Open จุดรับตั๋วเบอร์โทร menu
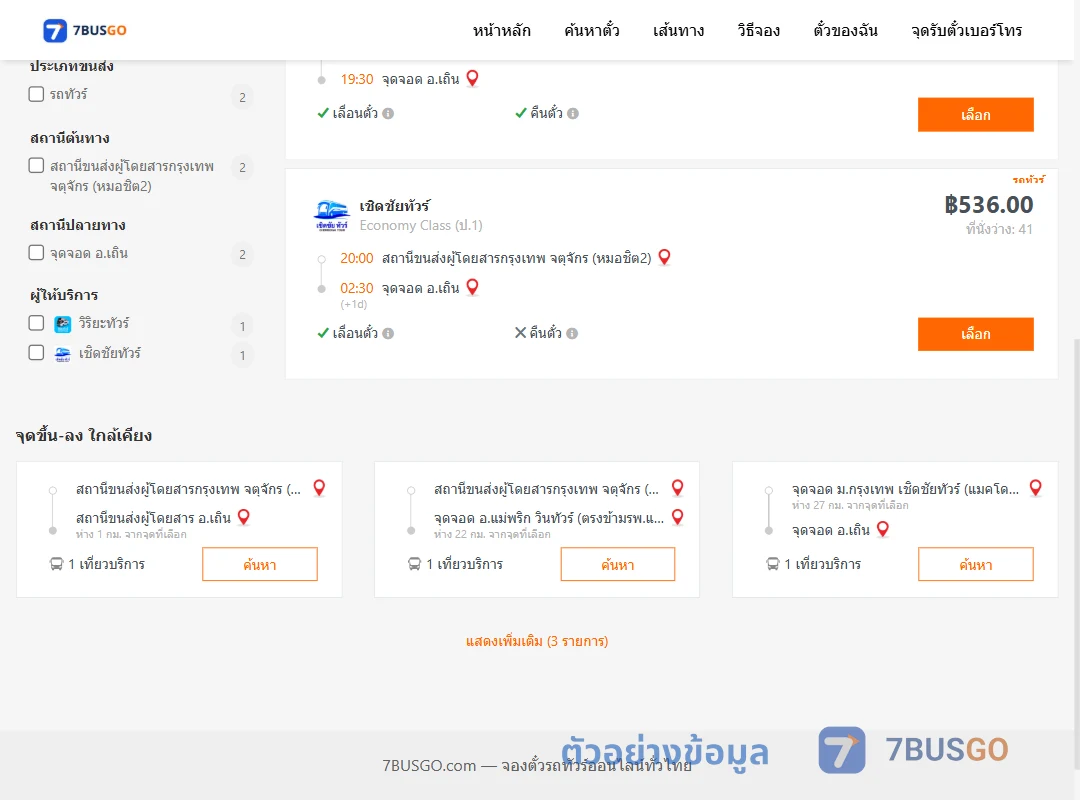Screen dimensions: 1080x800 pos(966,30)
